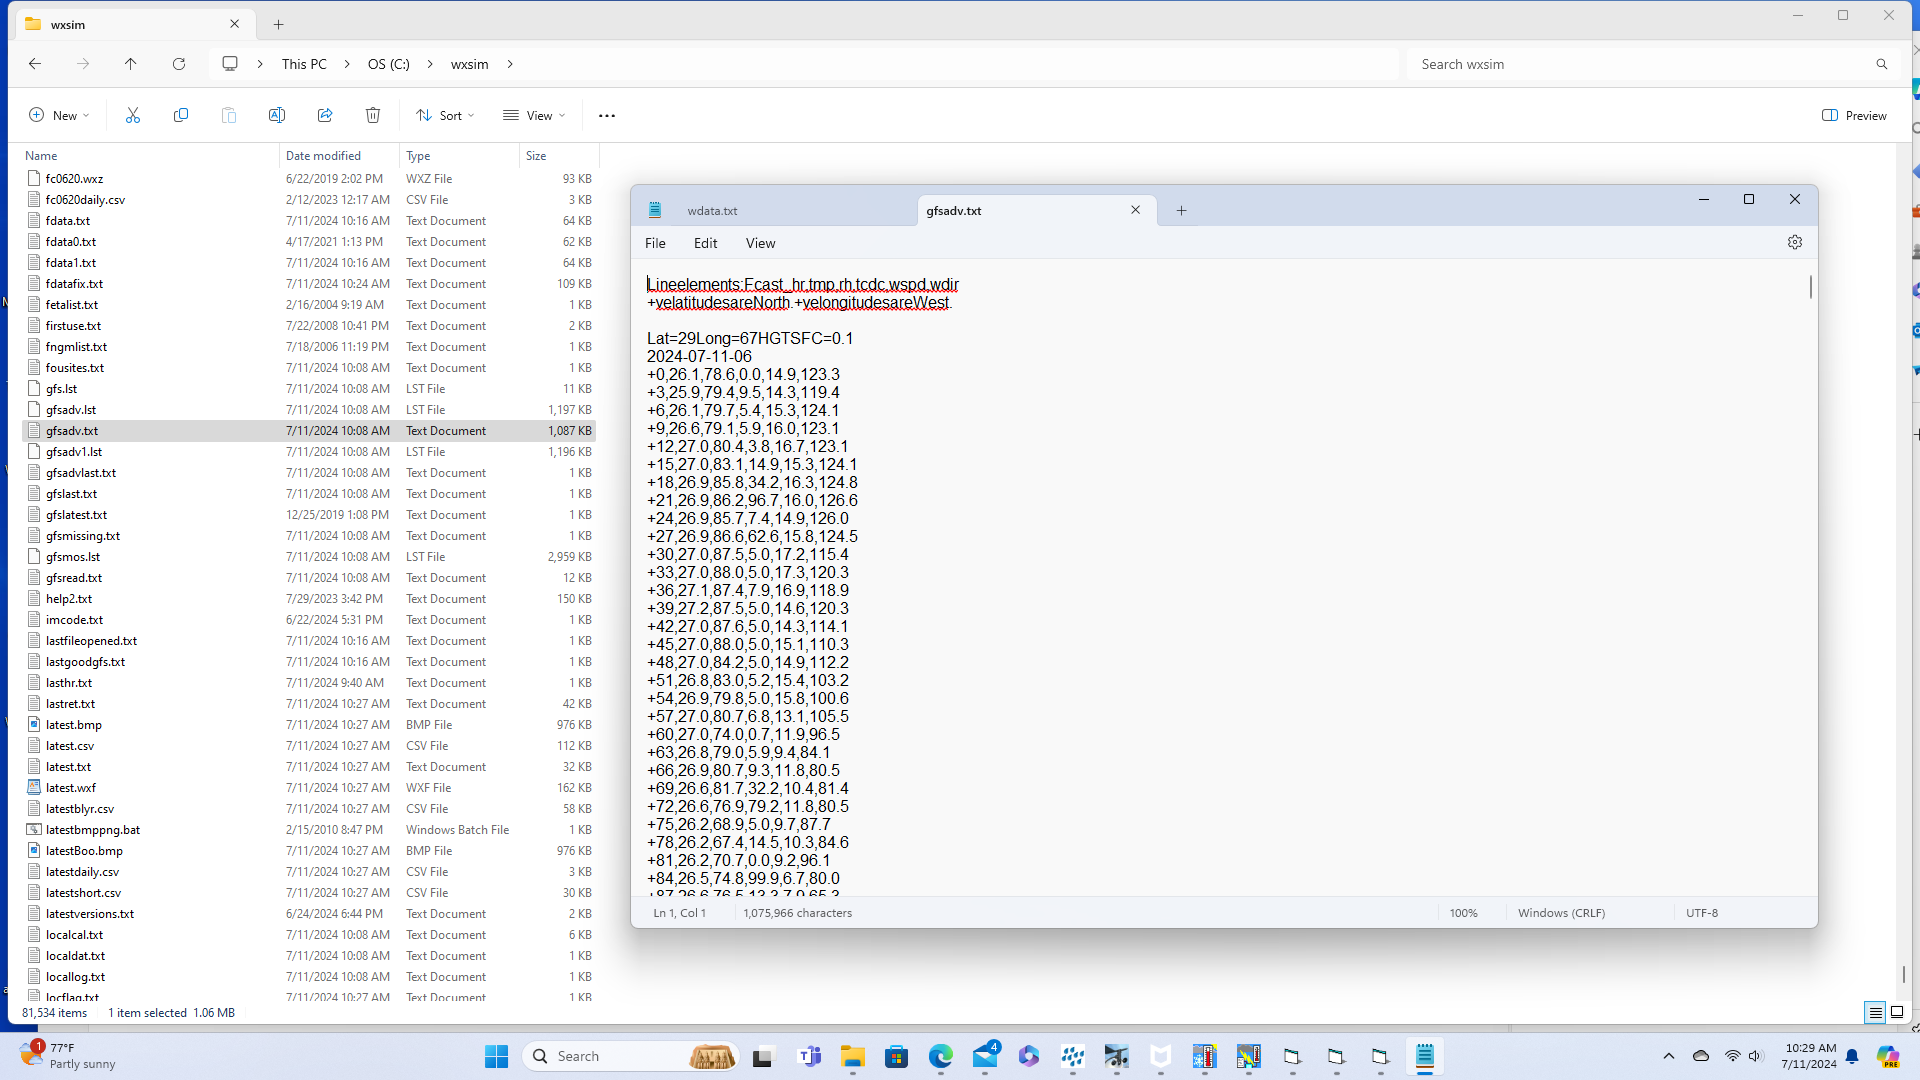Expand chevron after OS (C:) breadcrumb
This screenshot has width=1920, height=1080.
[x=430, y=64]
